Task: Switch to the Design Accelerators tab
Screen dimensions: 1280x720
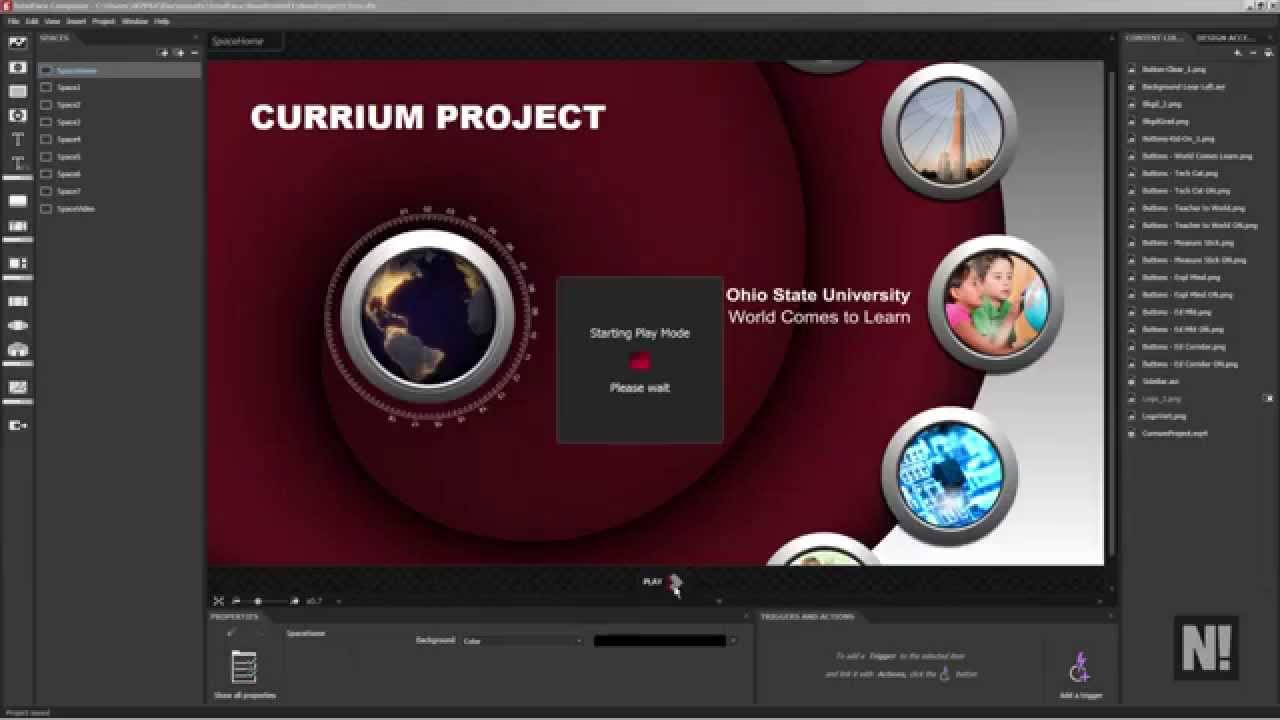Action: click(1228, 38)
